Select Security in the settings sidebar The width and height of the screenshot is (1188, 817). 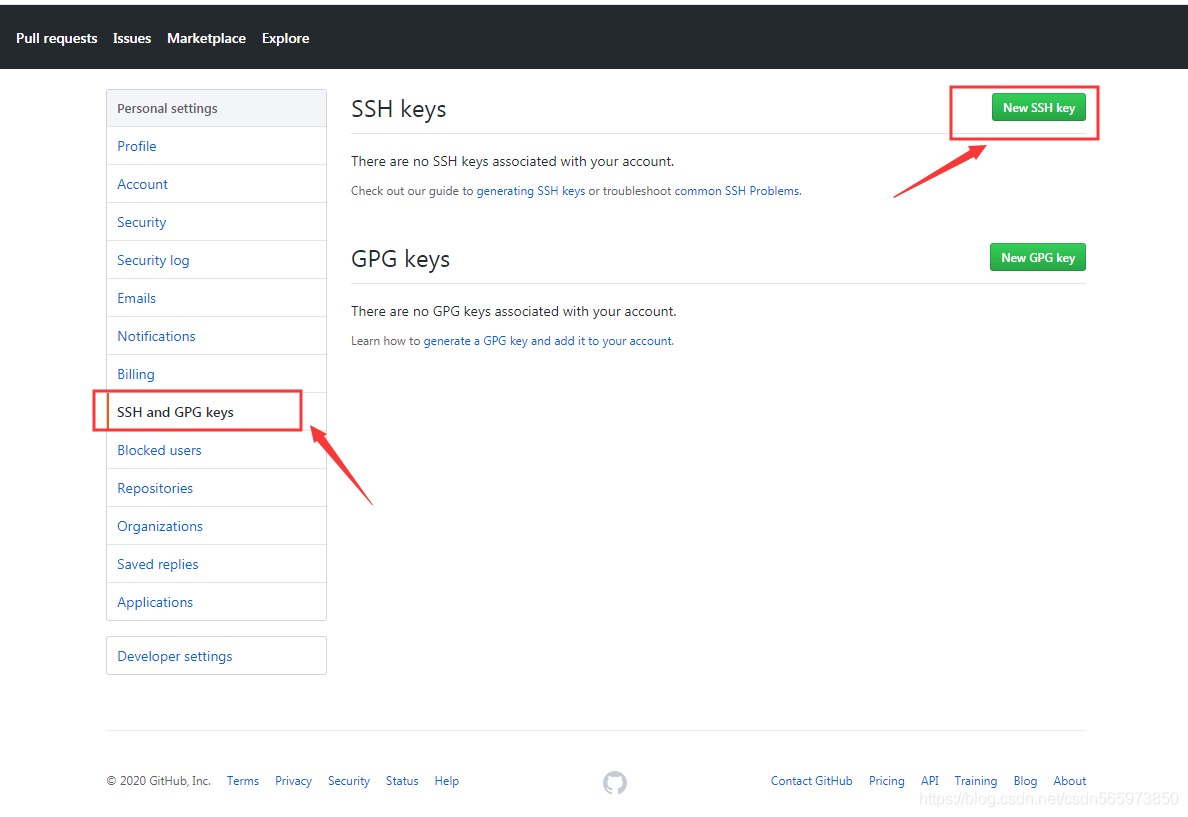[x=217, y=222]
